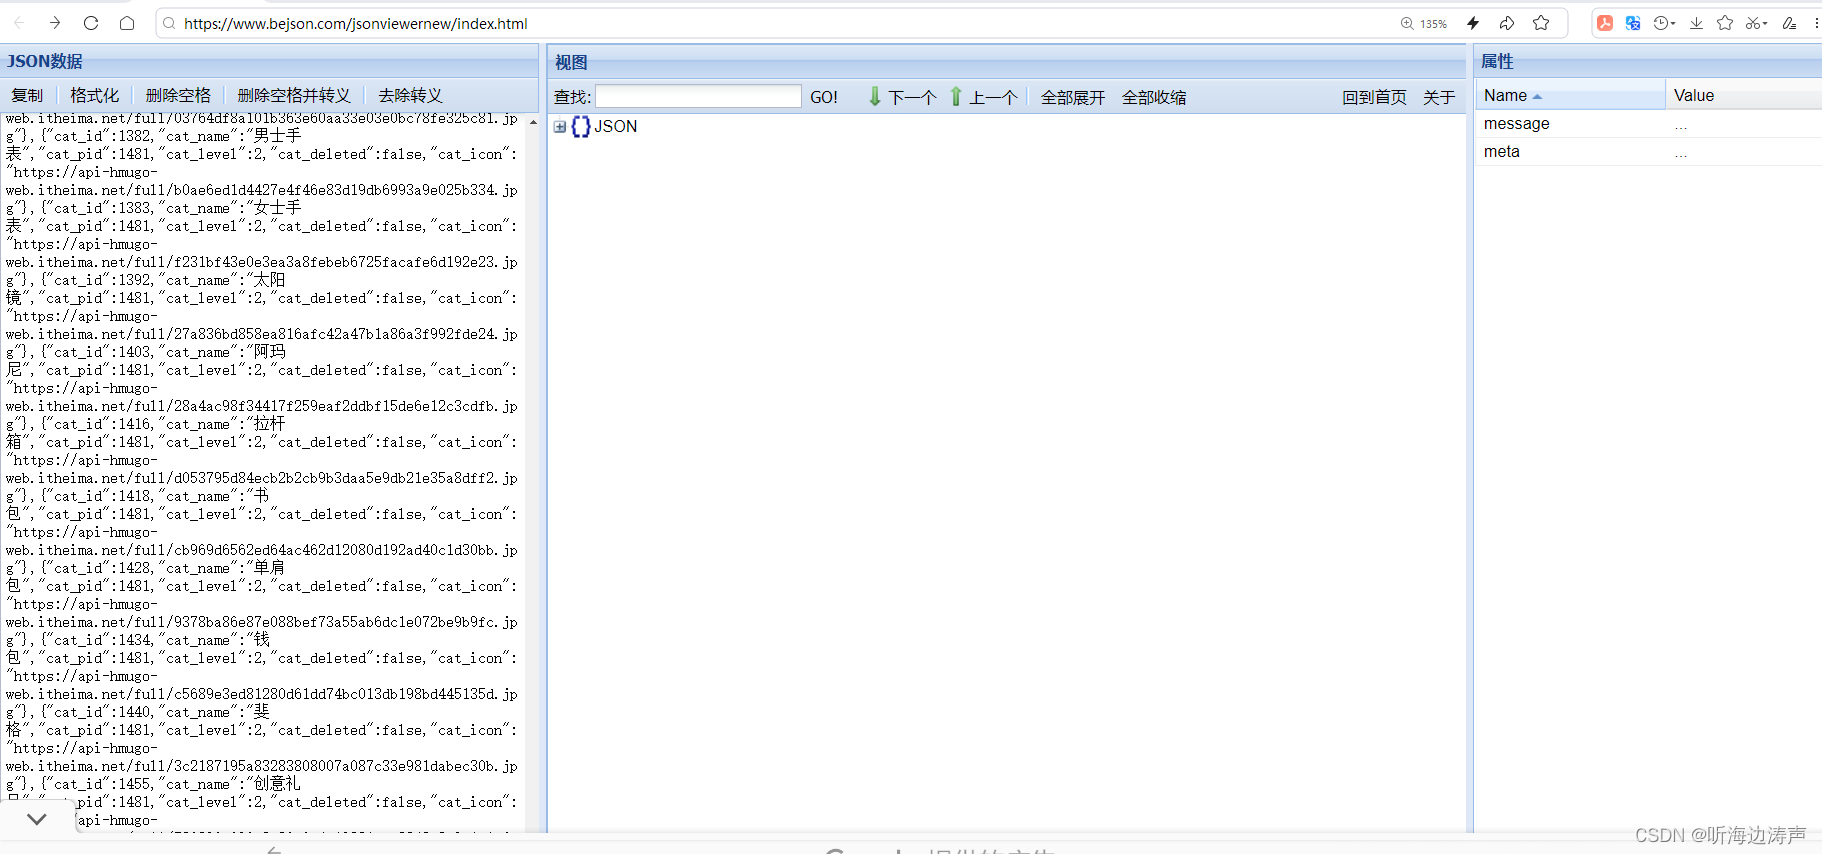Click green down arrow 下一个
The width and height of the screenshot is (1822, 854).
pos(901,97)
